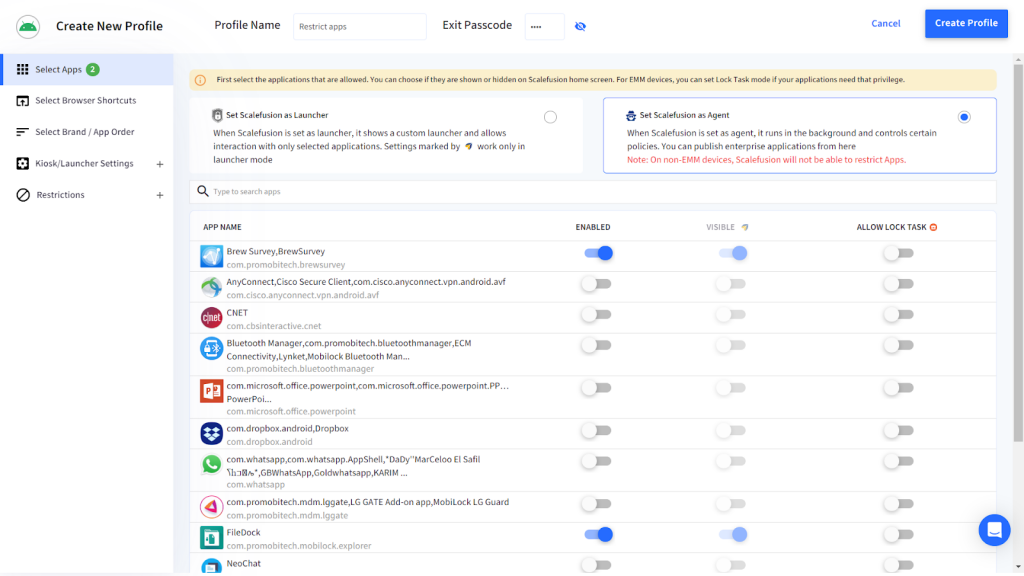Toggle Allow Lock Task for CNET
This screenshot has width=1024, height=576.
point(899,315)
